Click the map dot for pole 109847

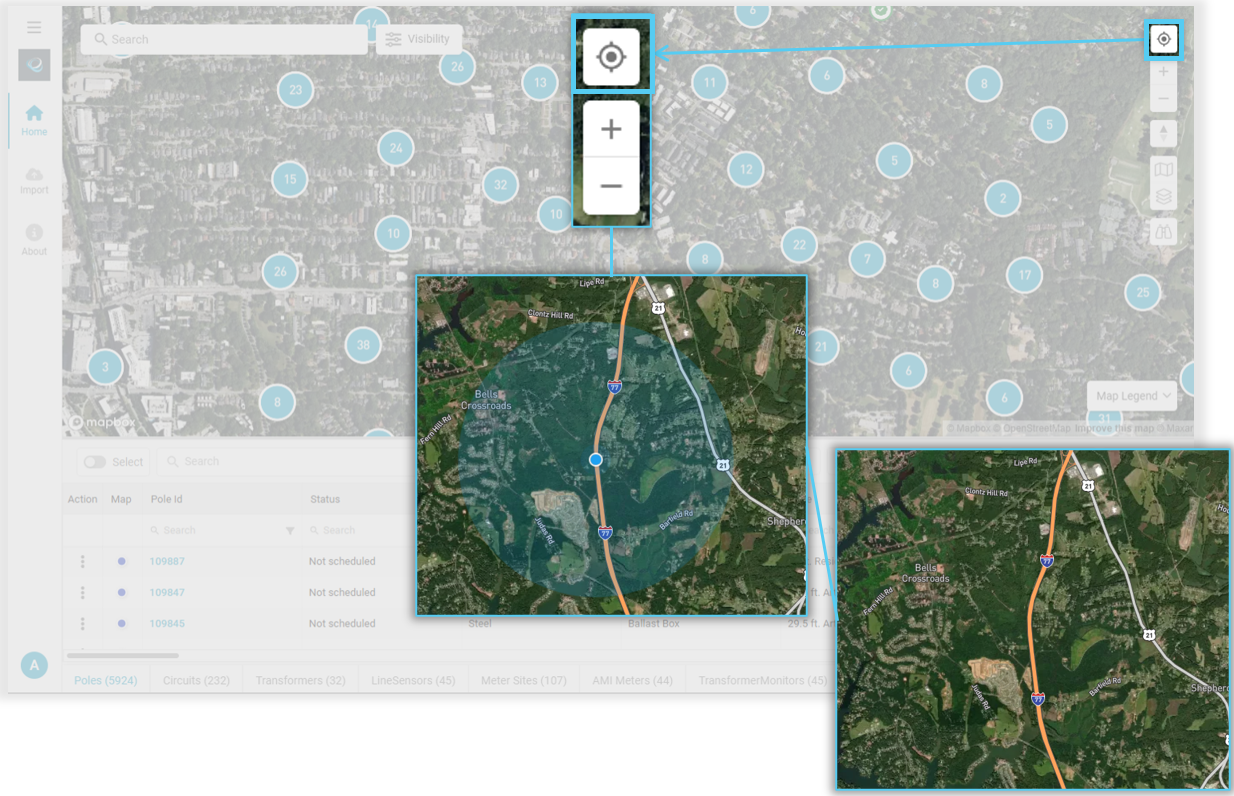pyautogui.click(x=121, y=592)
